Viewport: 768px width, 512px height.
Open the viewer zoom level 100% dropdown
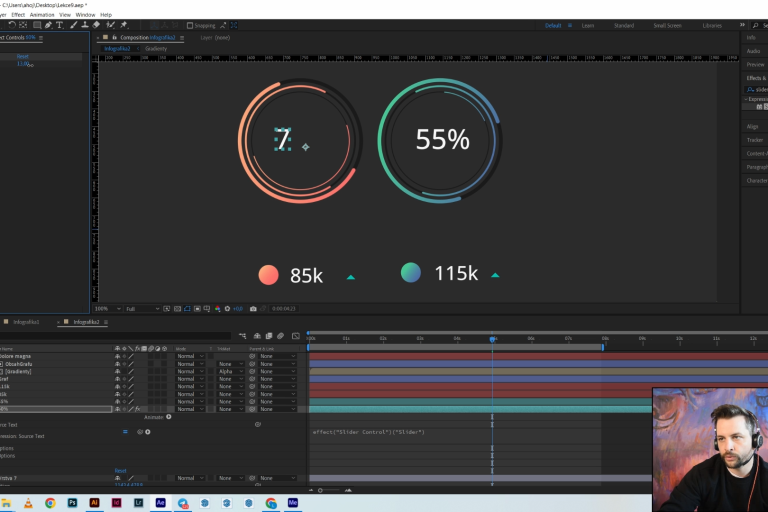(104, 309)
